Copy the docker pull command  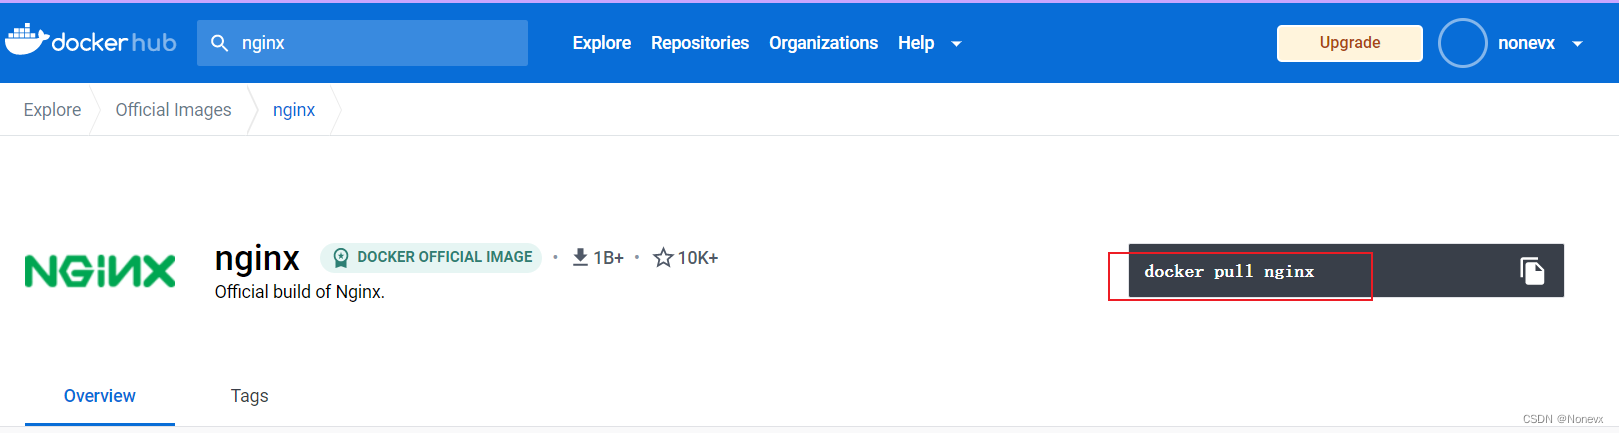pos(1532,271)
